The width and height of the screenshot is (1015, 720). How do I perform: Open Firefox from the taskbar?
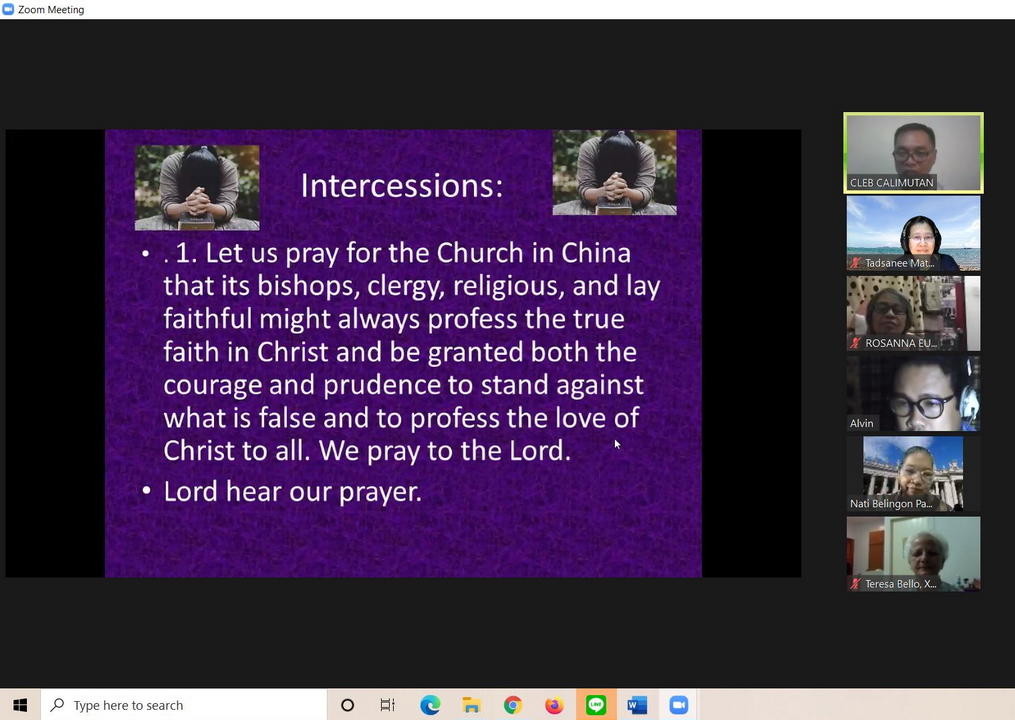tap(554, 705)
